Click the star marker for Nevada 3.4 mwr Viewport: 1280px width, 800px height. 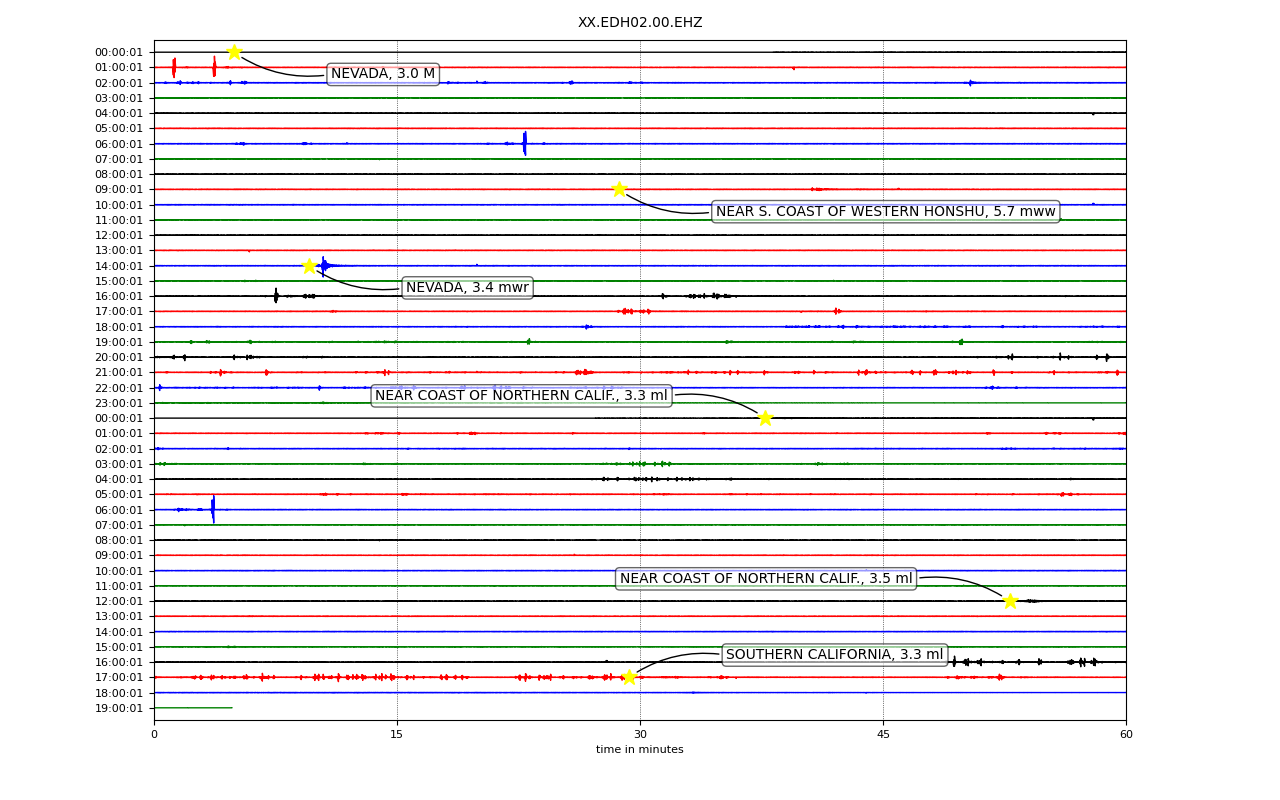309,266
